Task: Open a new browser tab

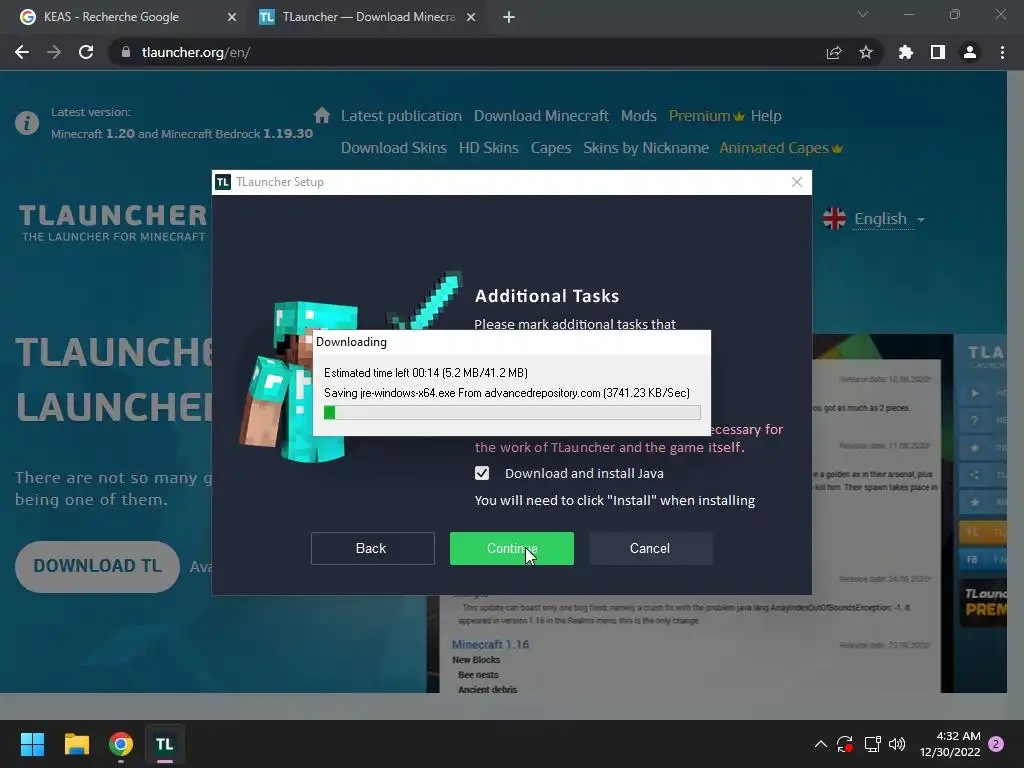Action: (509, 17)
